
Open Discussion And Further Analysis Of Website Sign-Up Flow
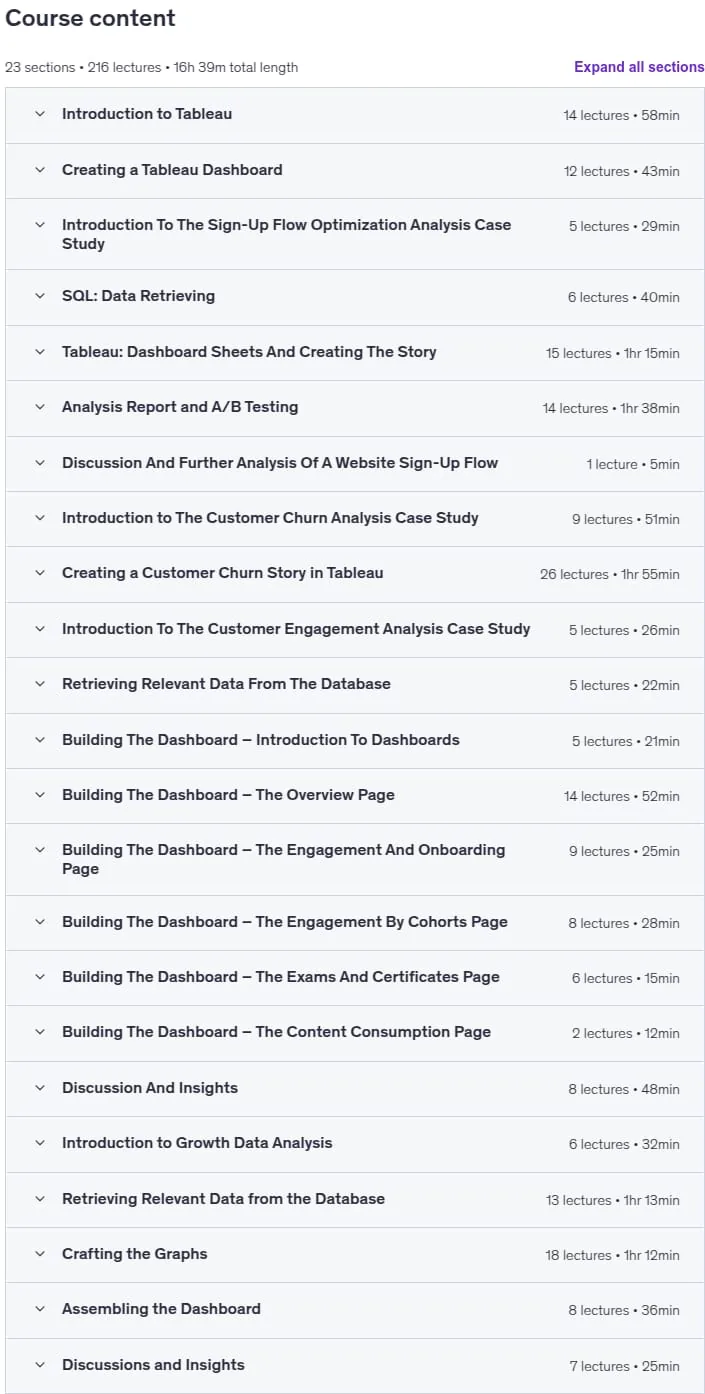(x=355, y=463)
